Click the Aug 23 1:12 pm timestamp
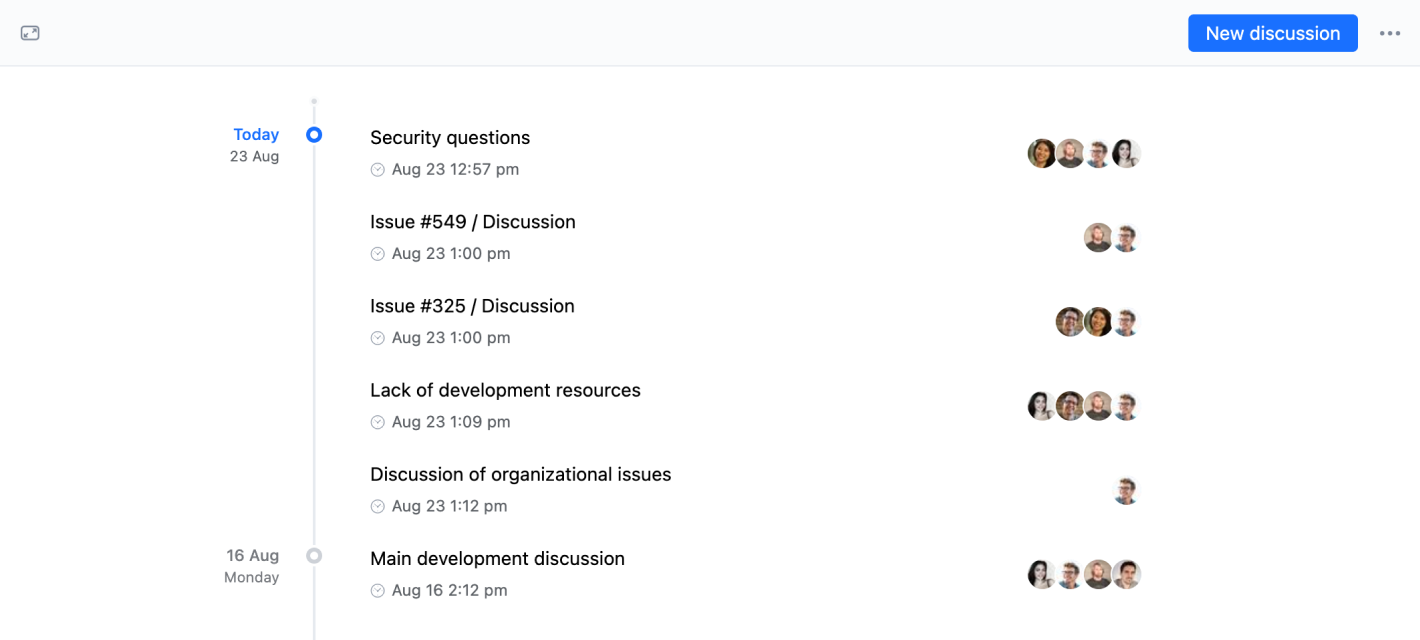 pos(449,506)
